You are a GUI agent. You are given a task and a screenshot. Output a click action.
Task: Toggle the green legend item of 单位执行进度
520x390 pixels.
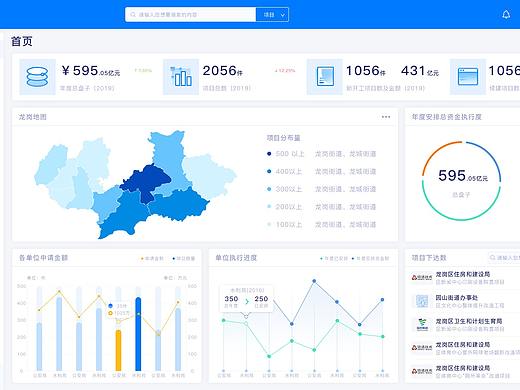pos(334,258)
